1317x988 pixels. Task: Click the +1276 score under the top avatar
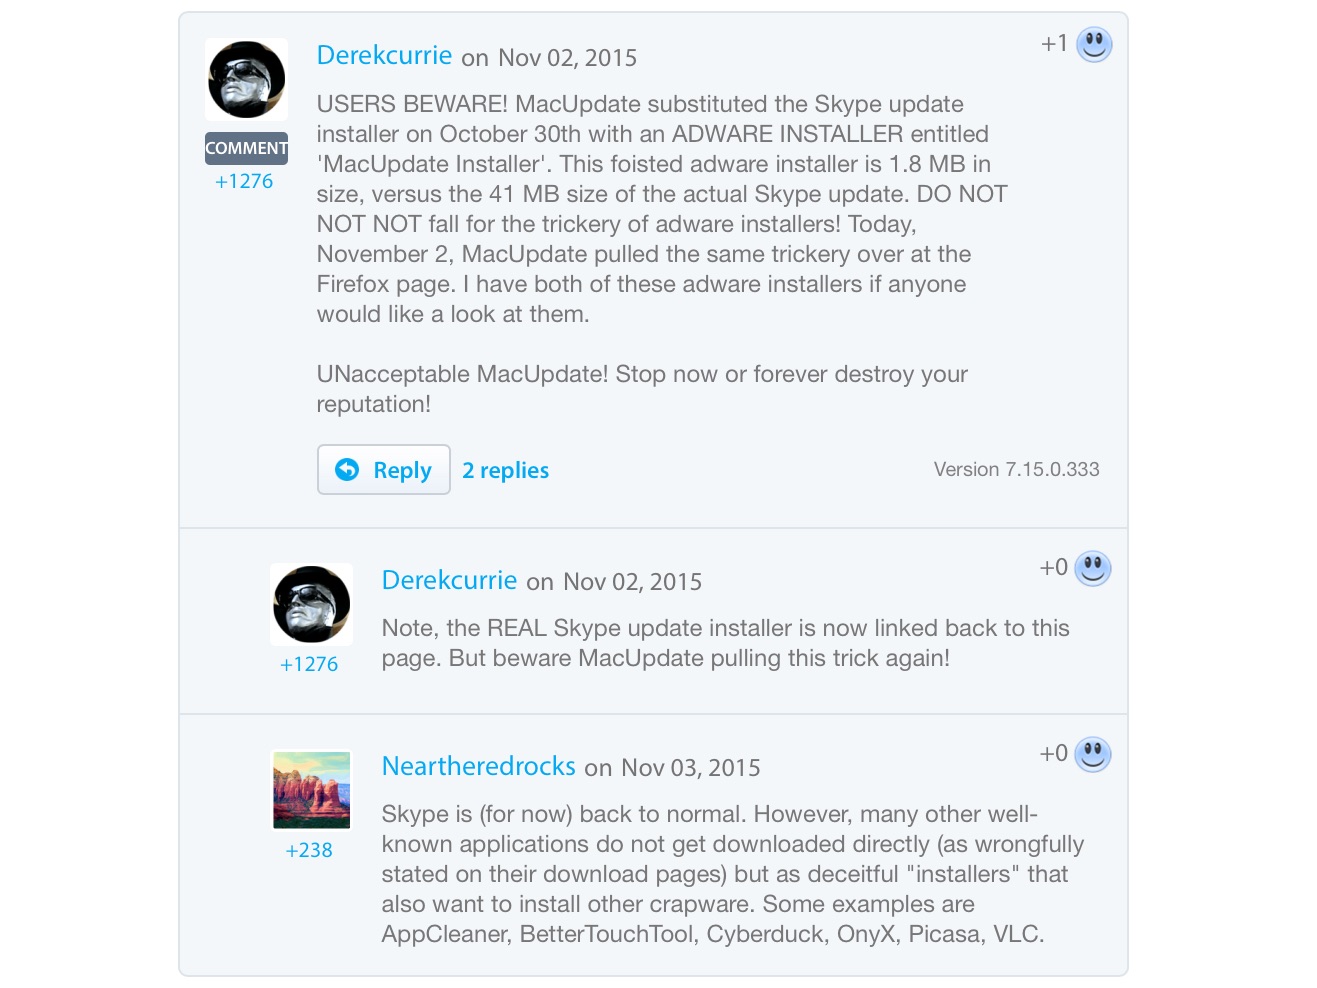pyautogui.click(x=244, y=181)
